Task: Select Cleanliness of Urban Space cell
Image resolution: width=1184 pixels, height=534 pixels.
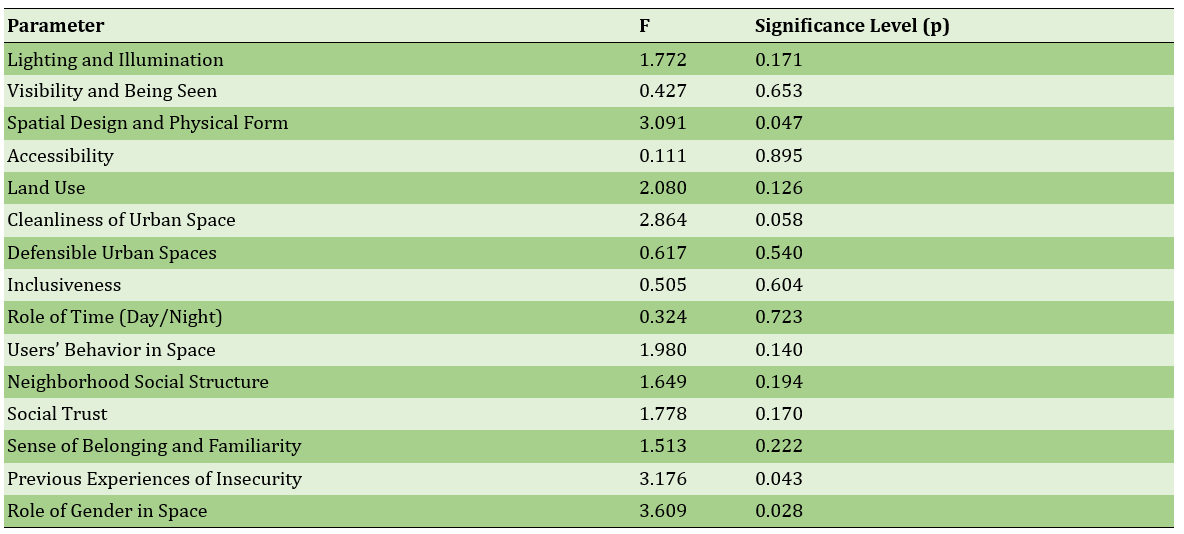Action: pyautogui.click(x=121, y=220)
